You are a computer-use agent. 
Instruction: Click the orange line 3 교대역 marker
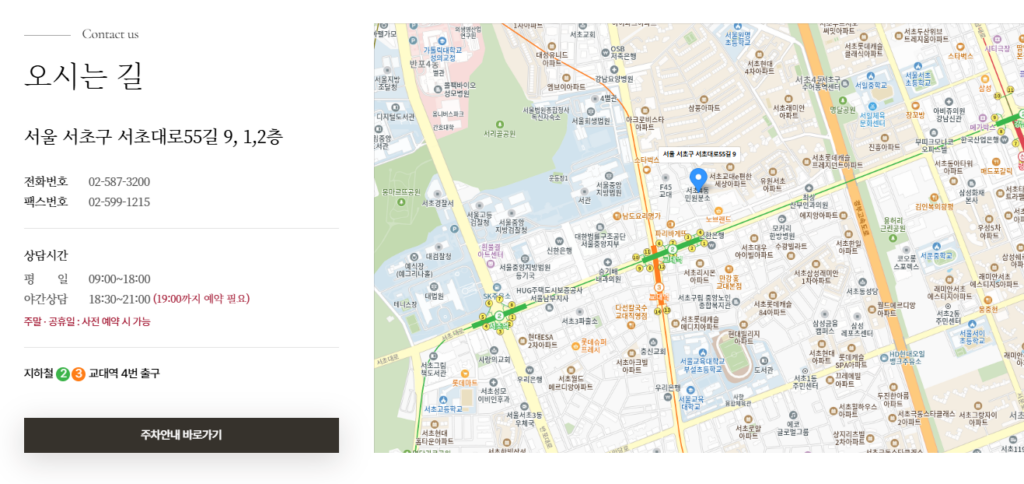[x=659, y=289]
